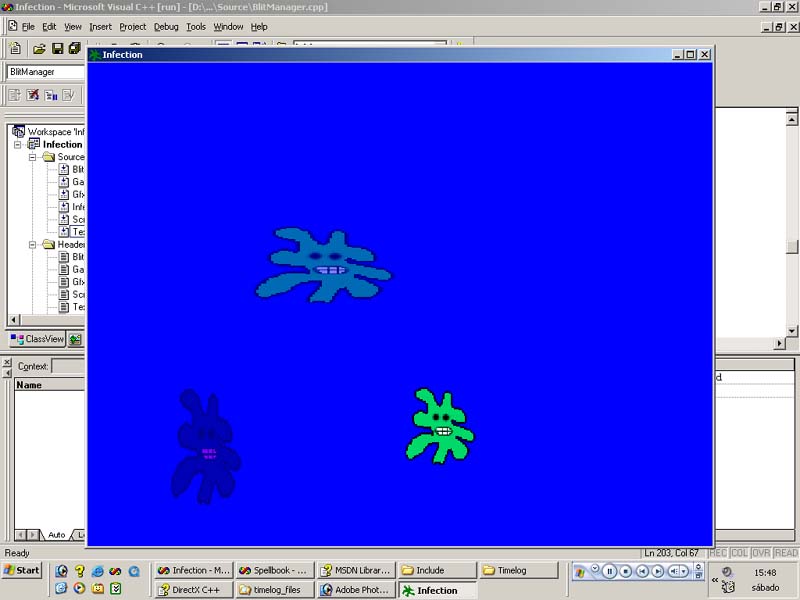Open the Debug menu
Viewport: 800px width, 600px height.
(166, 27)
